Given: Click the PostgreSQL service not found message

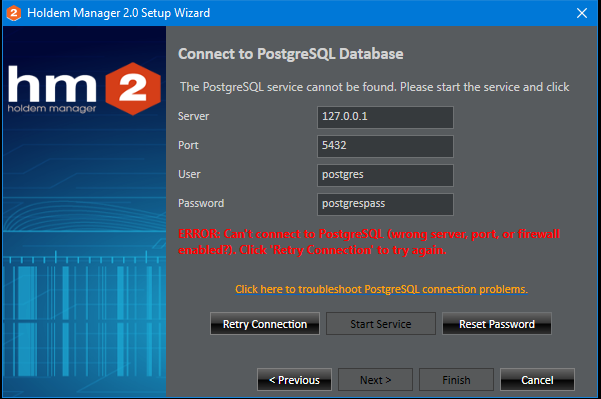Looking at the screenshot, I should [x=374, y=87].
